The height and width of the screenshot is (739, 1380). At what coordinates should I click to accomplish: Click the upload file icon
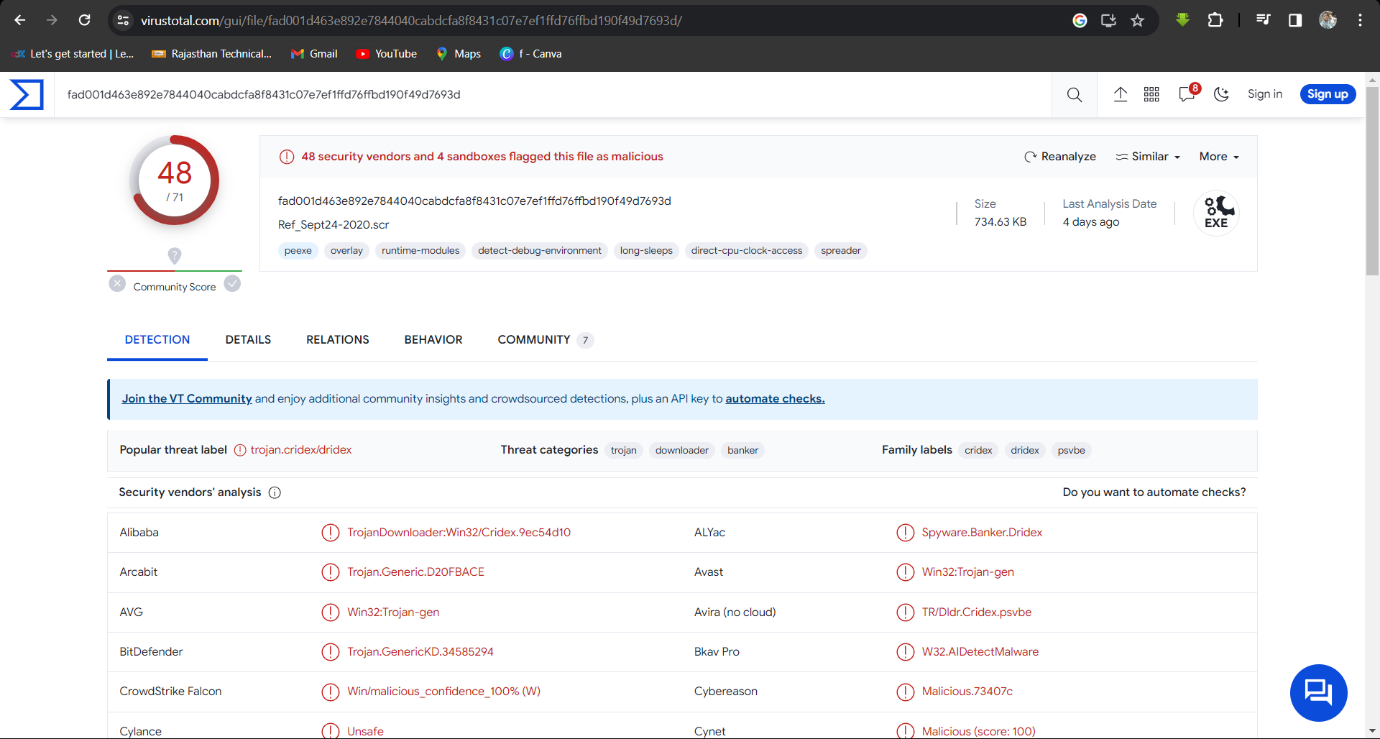coord(1120,94)
